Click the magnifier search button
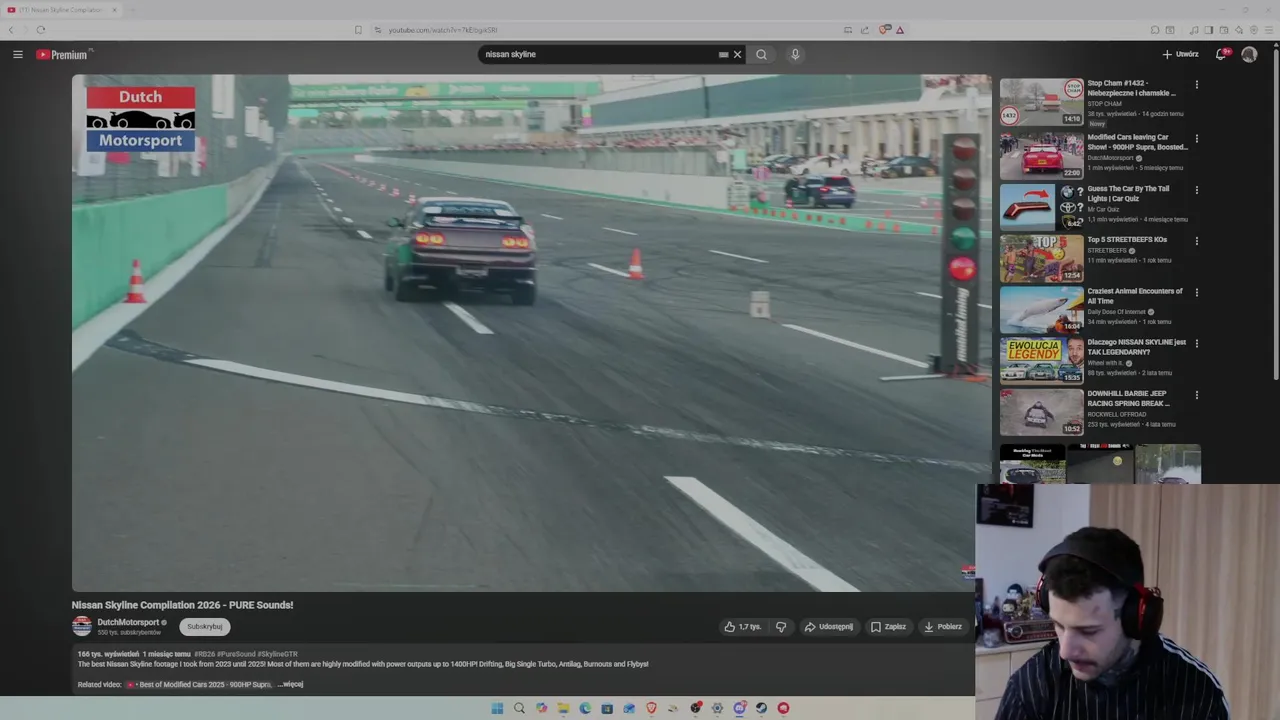The width and height of the screenshot is (1280, 720). pos(761,54)
